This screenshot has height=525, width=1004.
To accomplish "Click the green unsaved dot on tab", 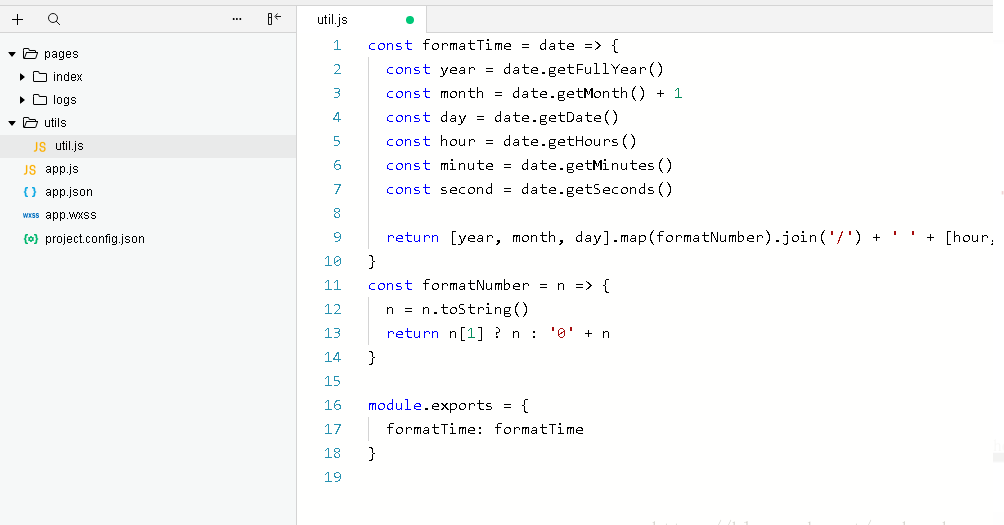I will pyautogui.click(x=410, y=20).
